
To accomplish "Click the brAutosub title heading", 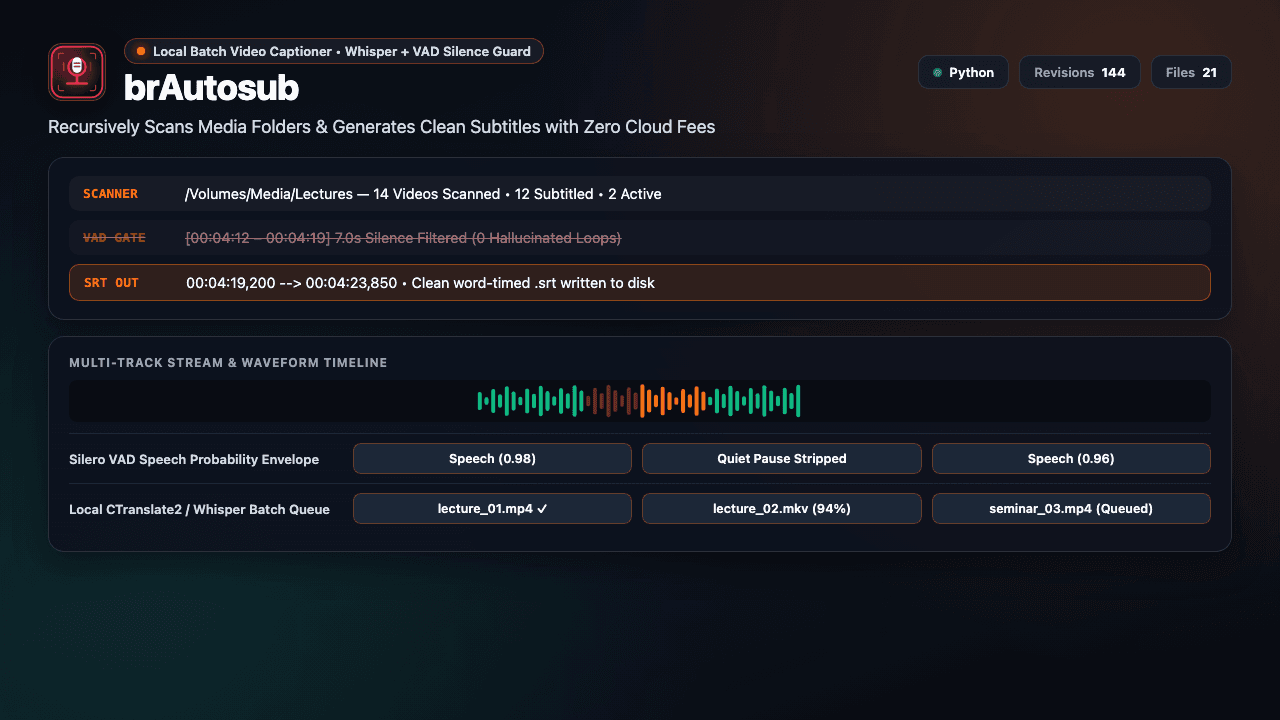I will click(212, 88).
